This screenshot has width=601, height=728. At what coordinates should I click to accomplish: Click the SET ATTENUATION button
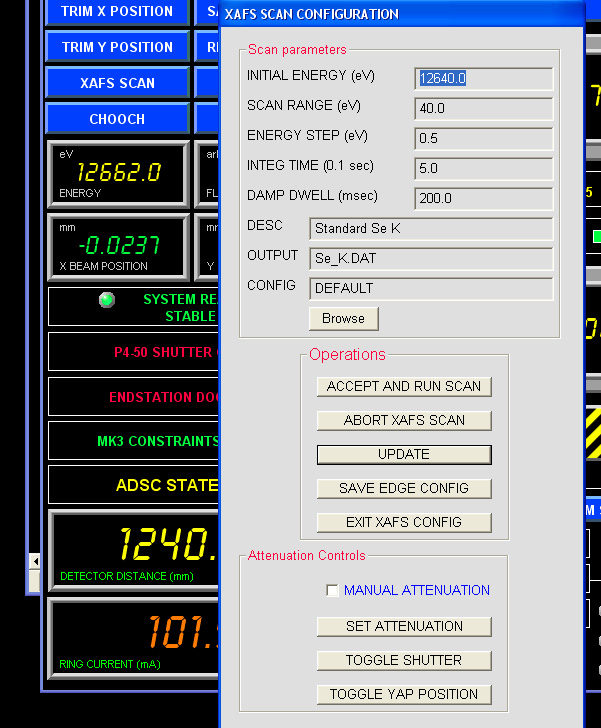click(404, 626)
